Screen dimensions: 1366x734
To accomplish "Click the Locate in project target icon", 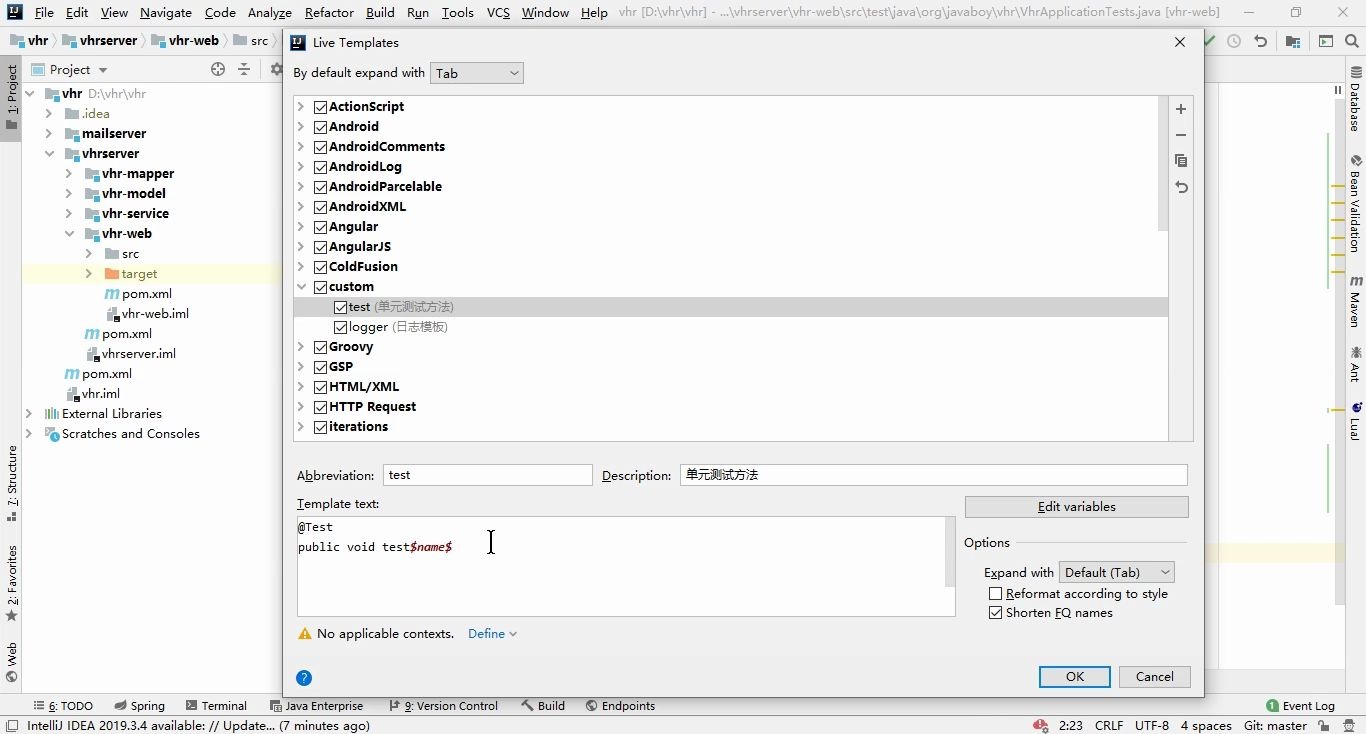I will click(x=218, y=69).
